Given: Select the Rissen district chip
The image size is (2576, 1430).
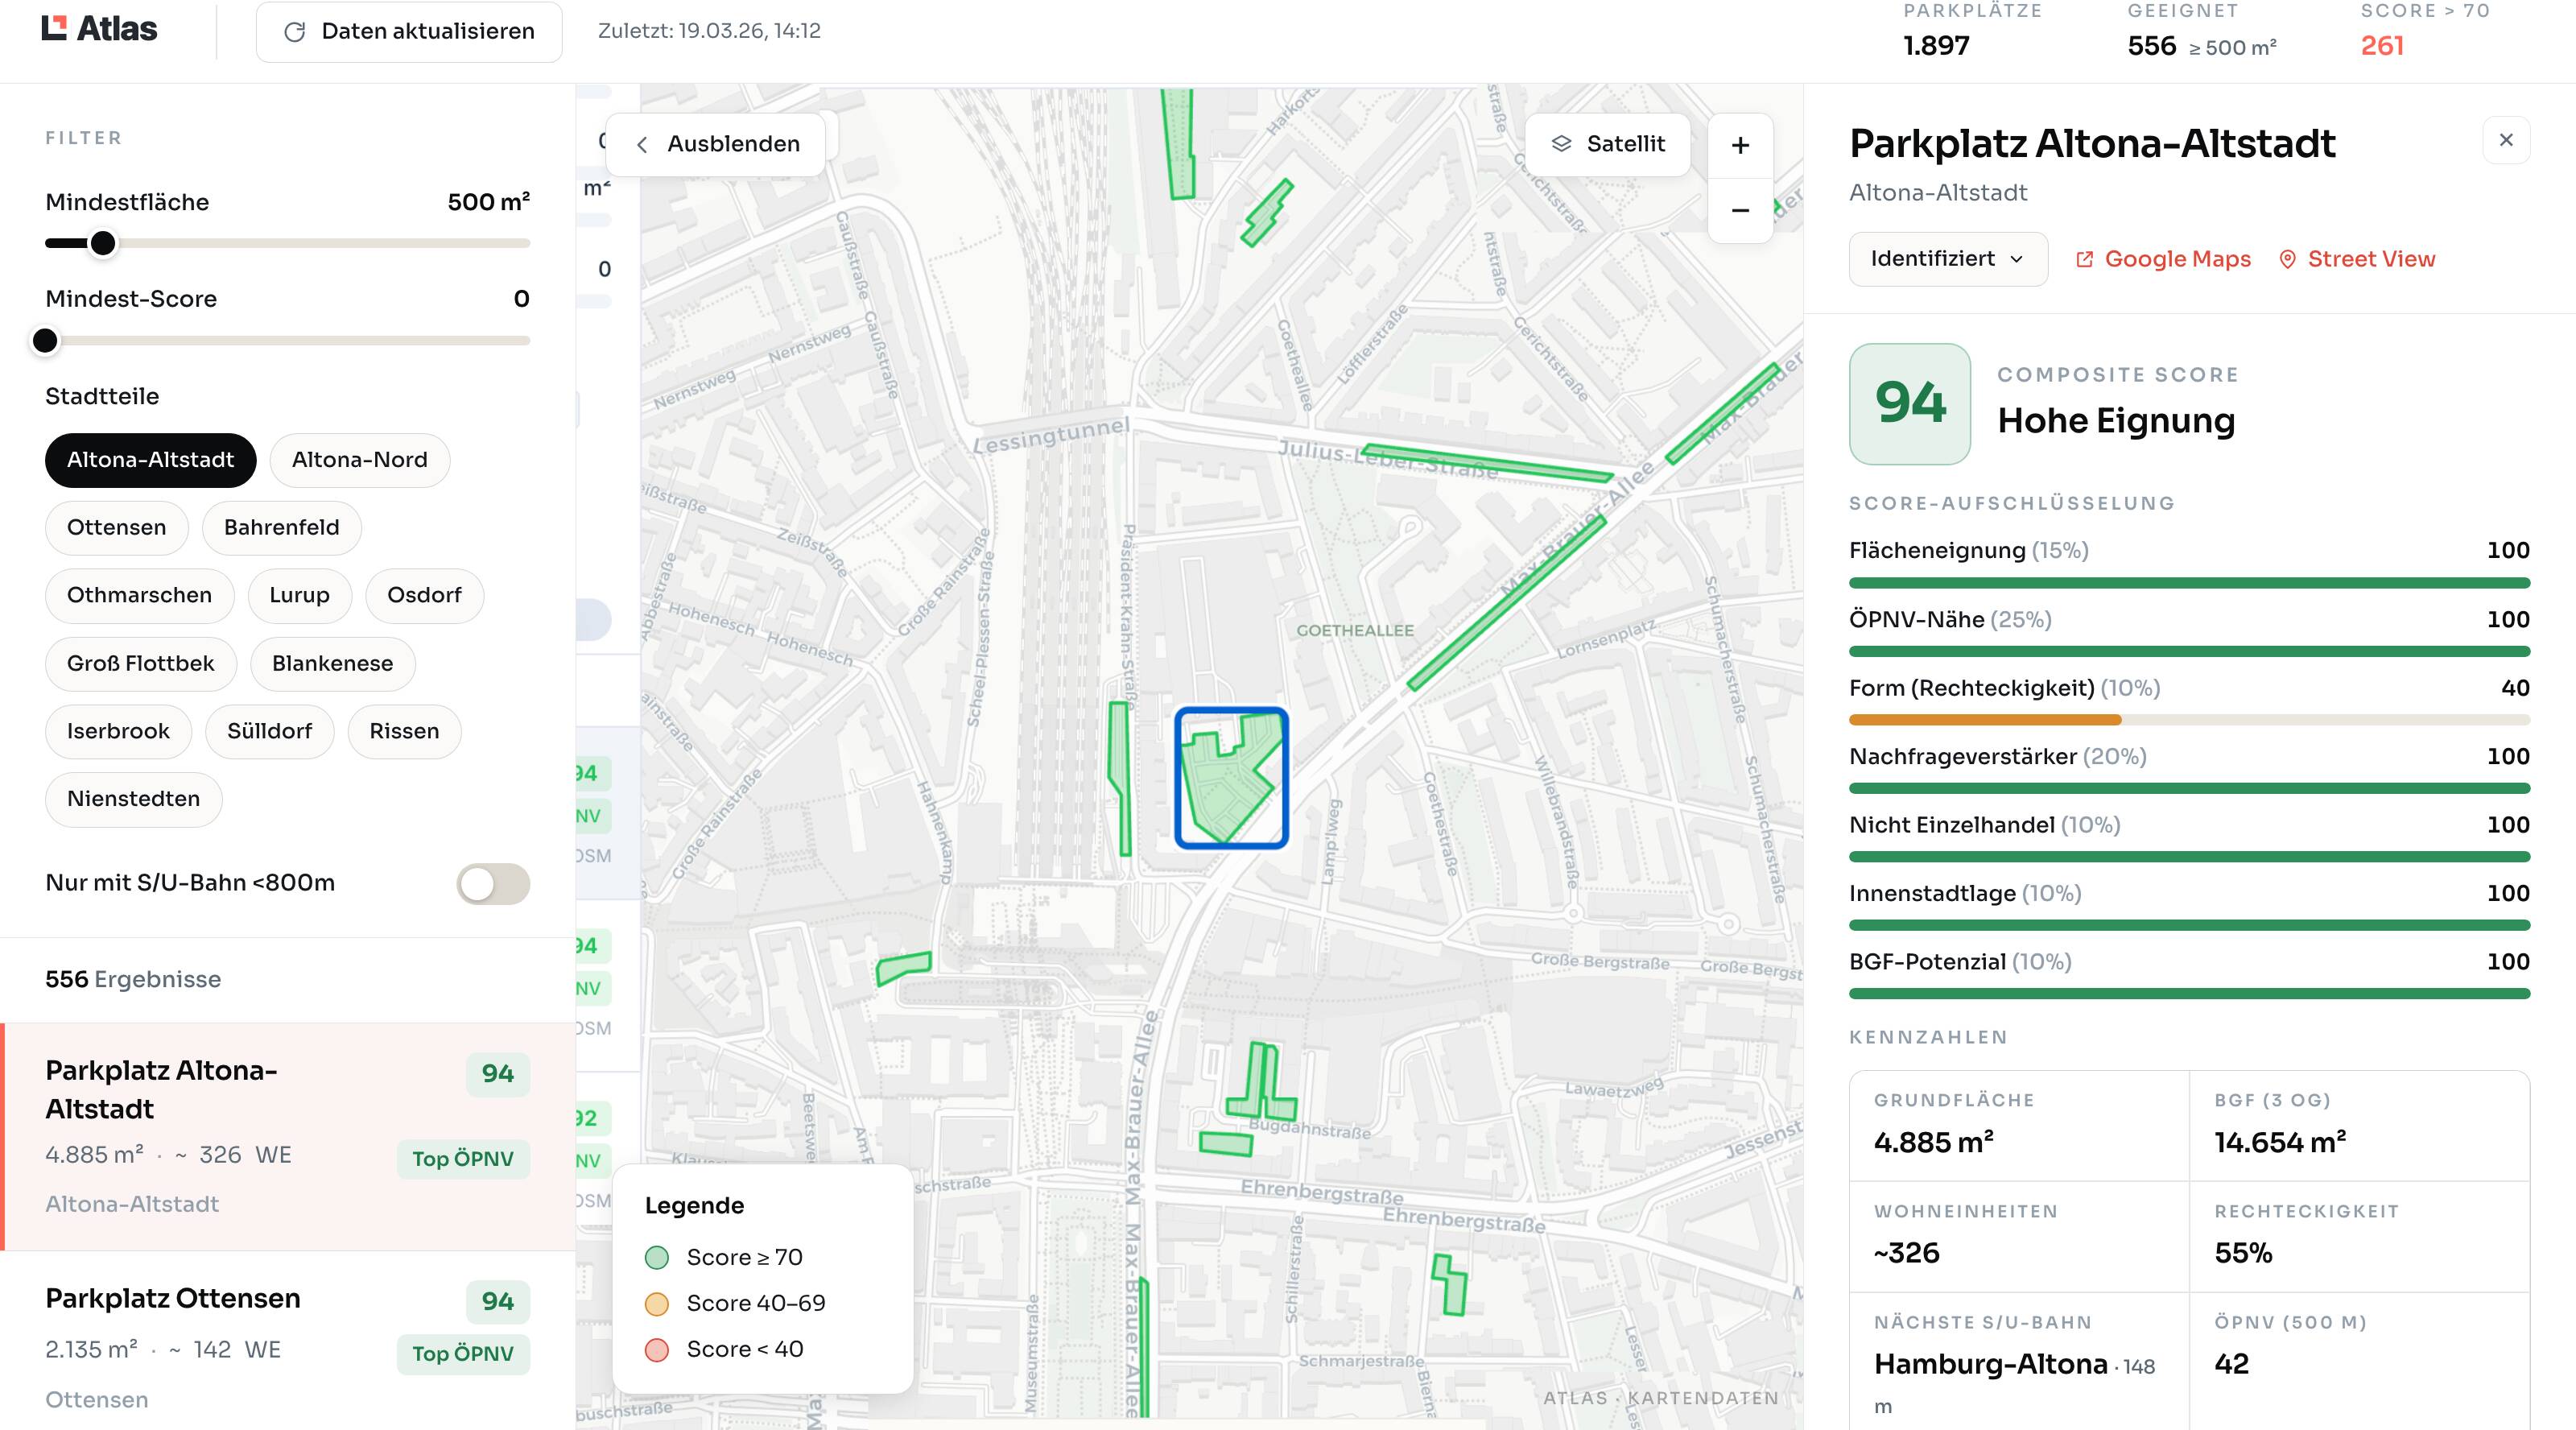Looking at the screenshot, I should pos(405,732).
